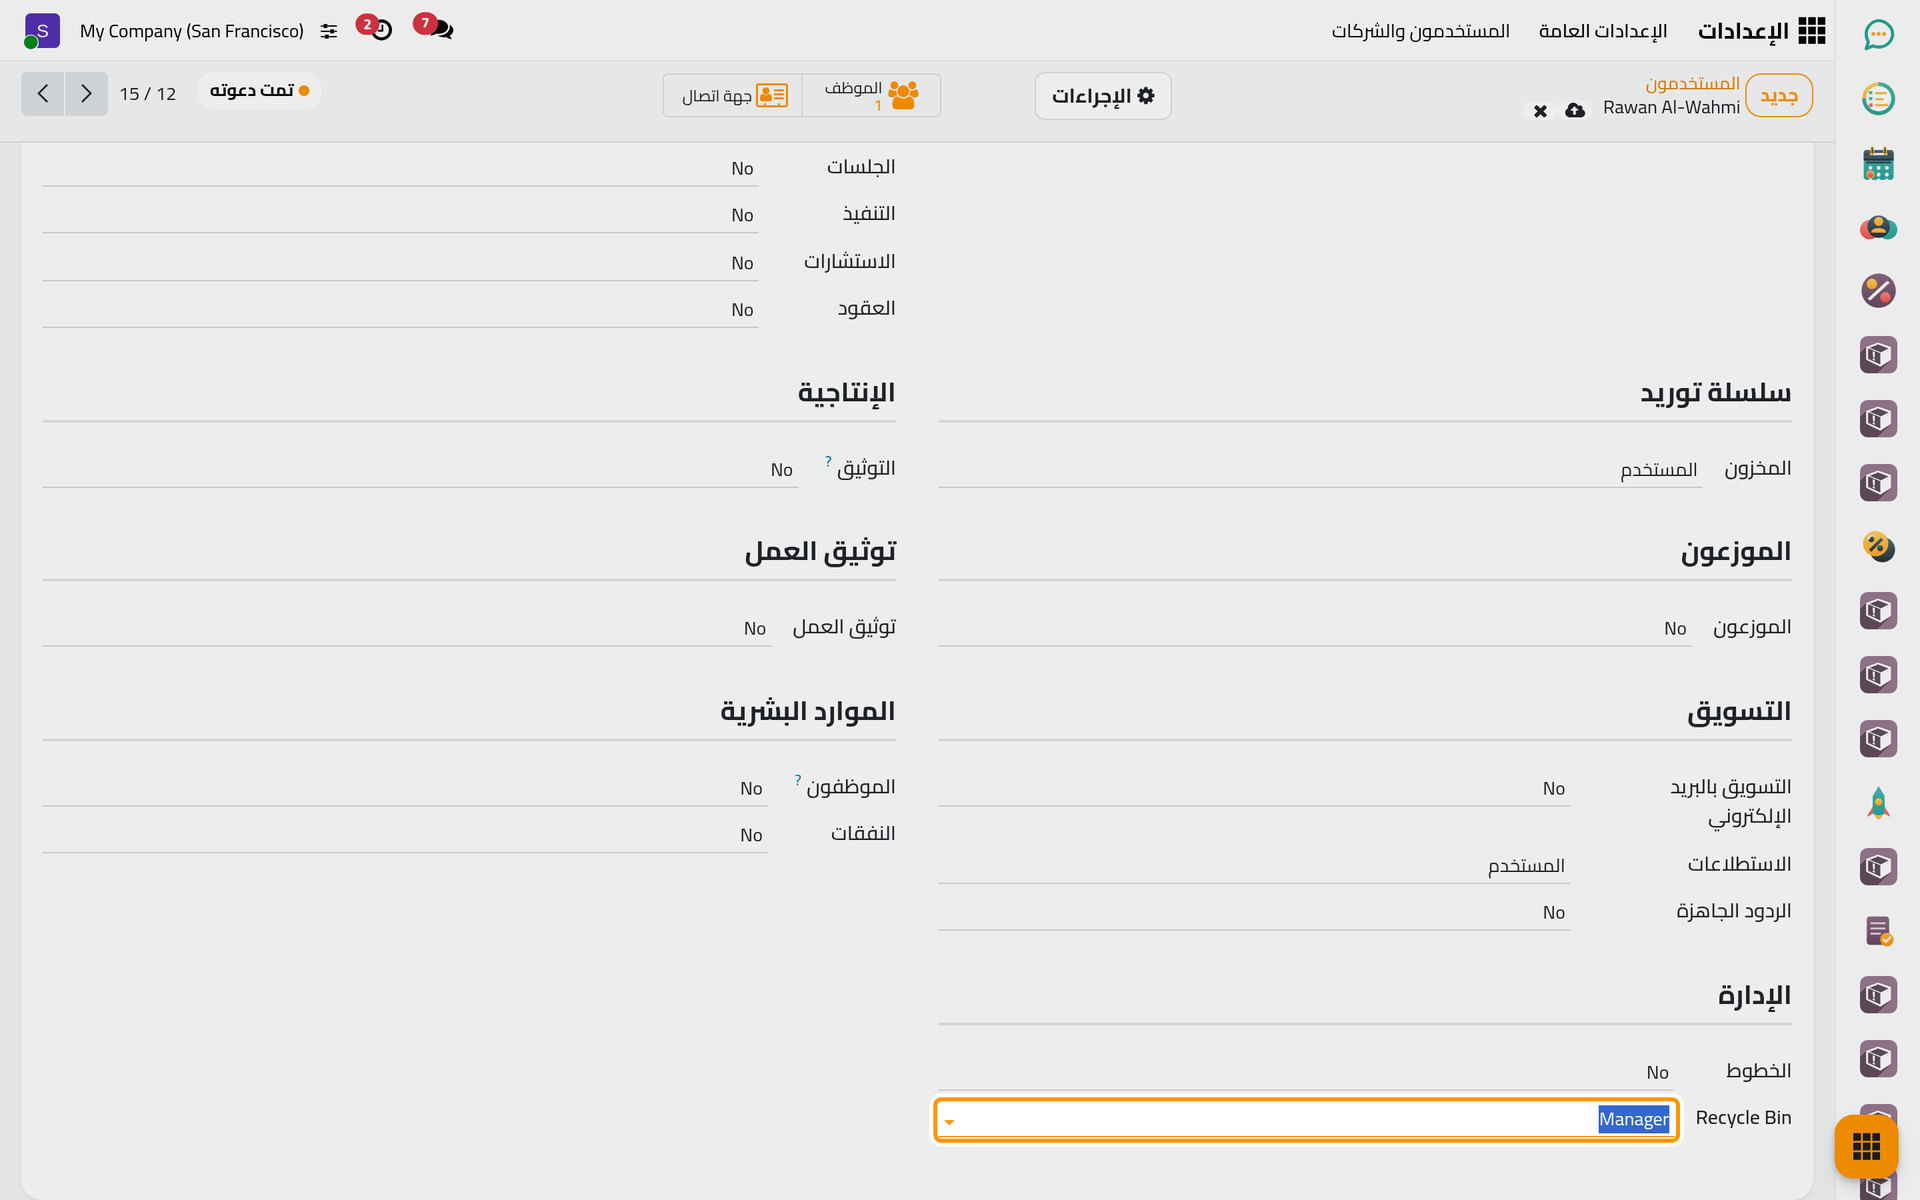Go back via المستخدمون breadcrumb
The image size is (1920, 1200).
pyautogui.click(x=1692, y=83)
